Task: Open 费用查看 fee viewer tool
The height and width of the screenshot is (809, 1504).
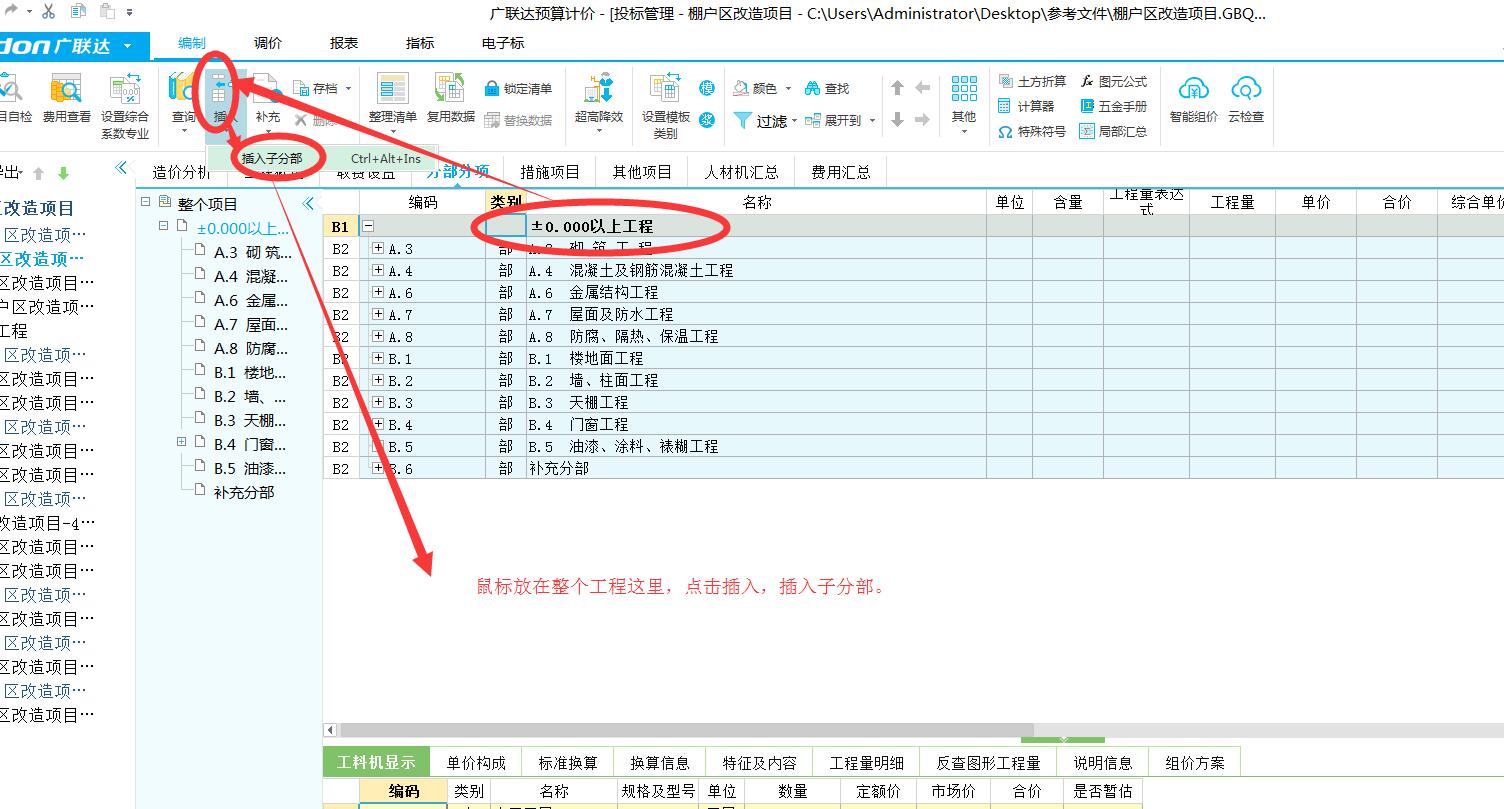Action: pyautogui.click(x=66, y=99)
